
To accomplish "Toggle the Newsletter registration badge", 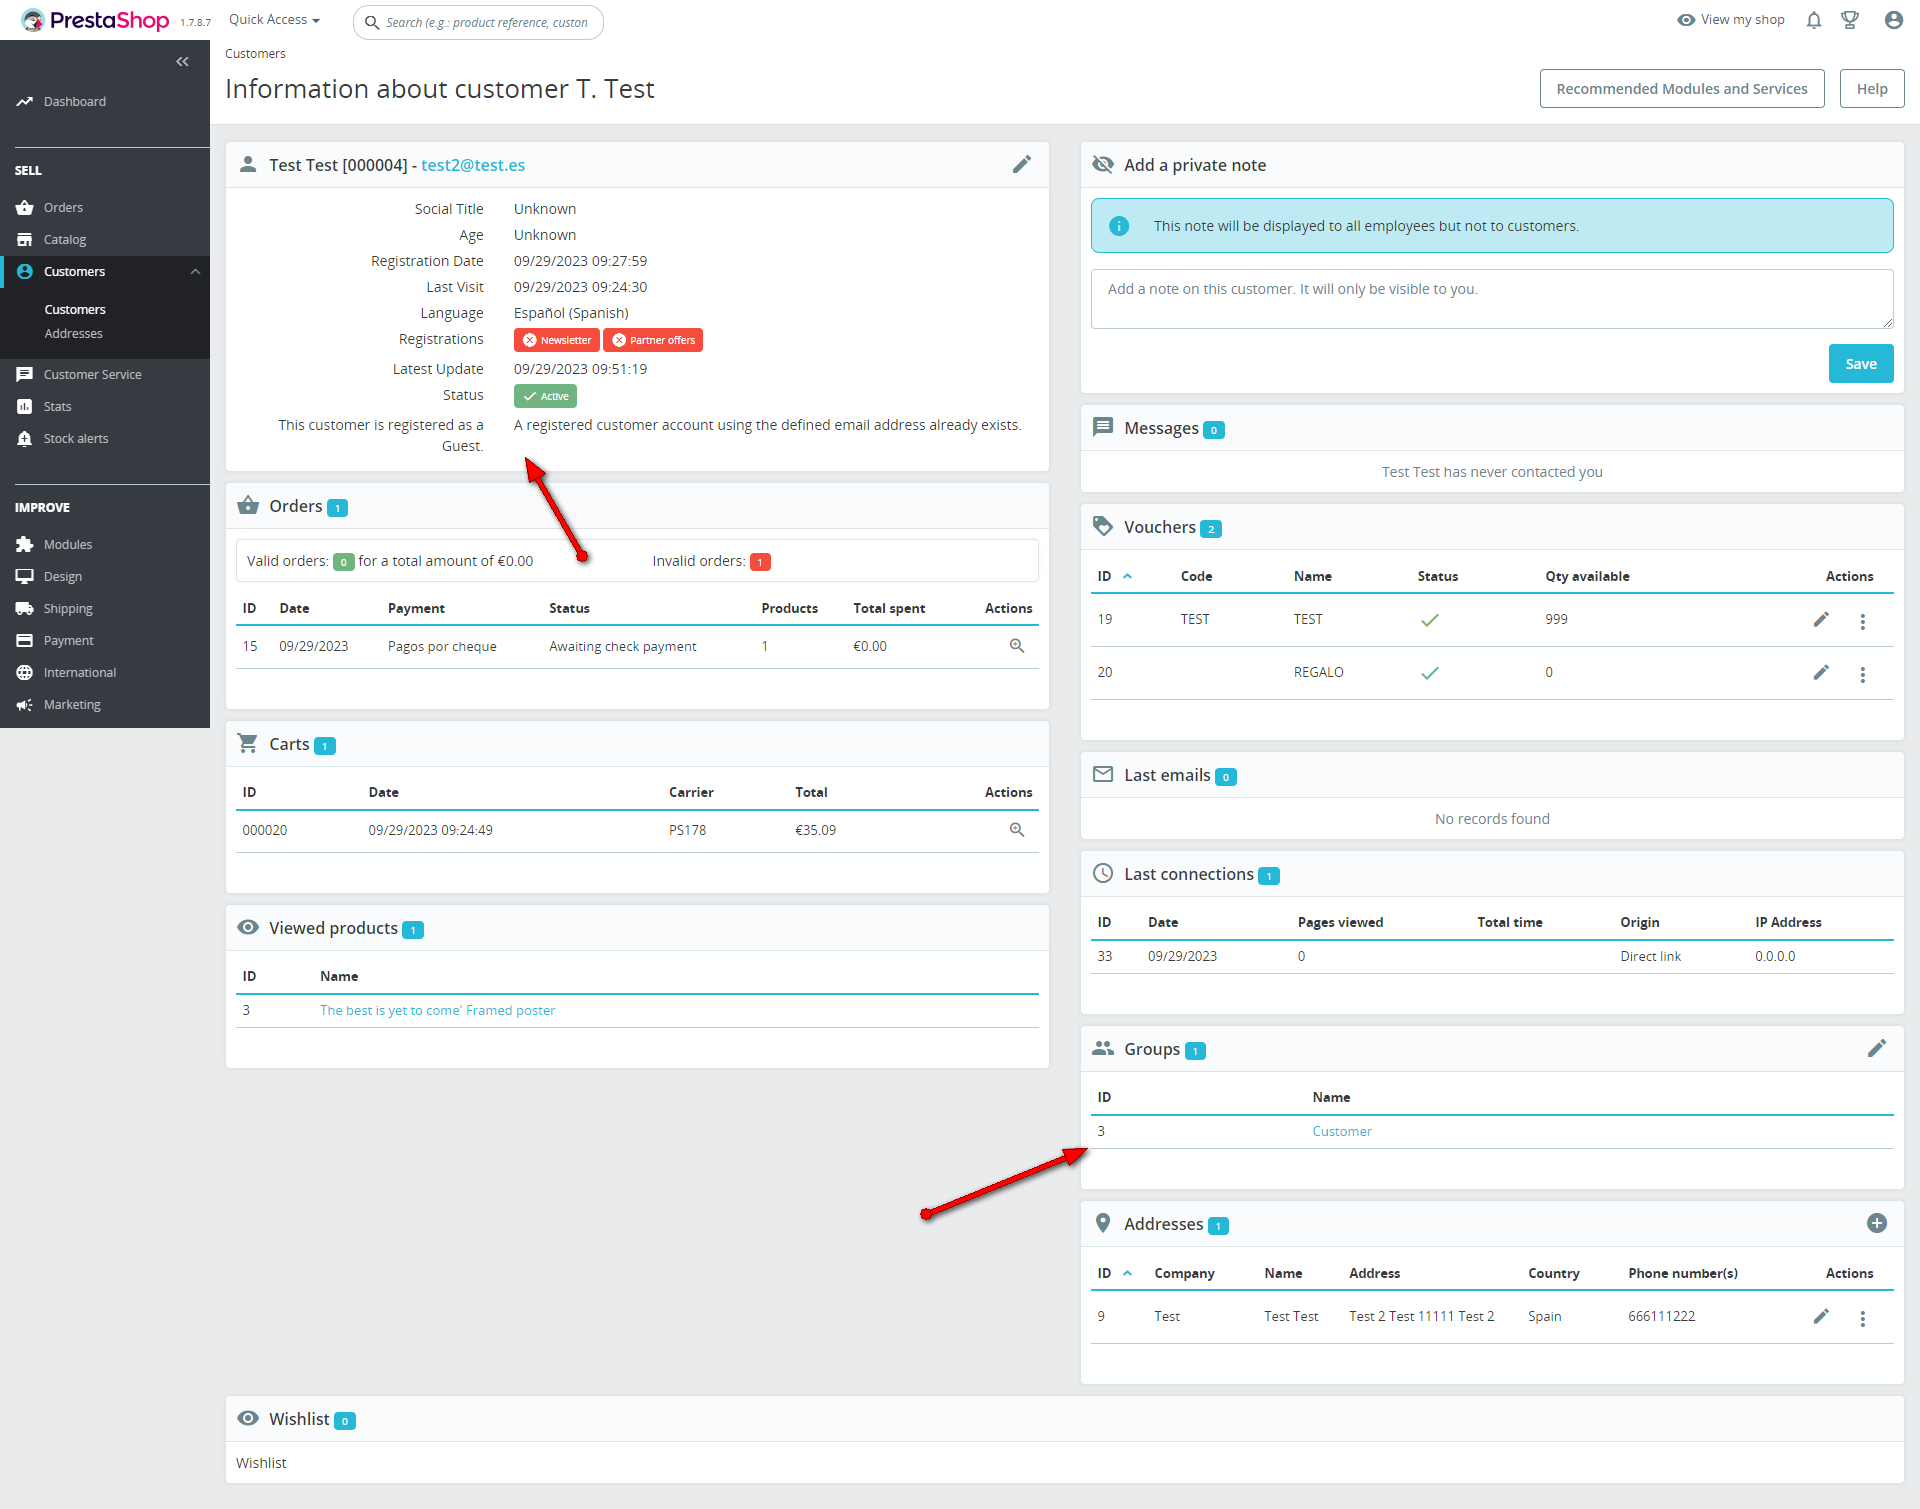I will (556, 340).
